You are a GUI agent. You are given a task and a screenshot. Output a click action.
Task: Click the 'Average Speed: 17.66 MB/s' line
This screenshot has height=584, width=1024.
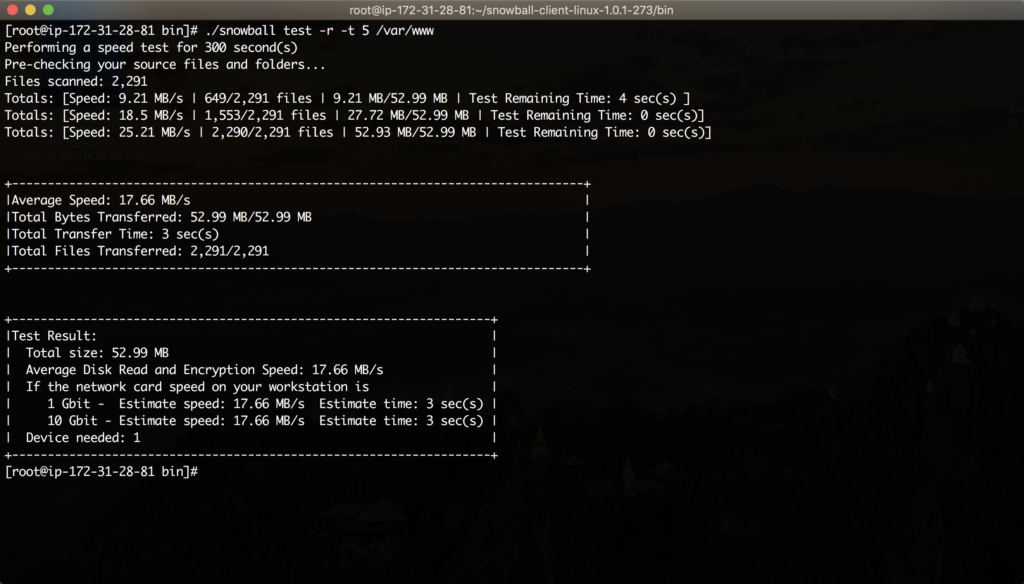point(100,201)
